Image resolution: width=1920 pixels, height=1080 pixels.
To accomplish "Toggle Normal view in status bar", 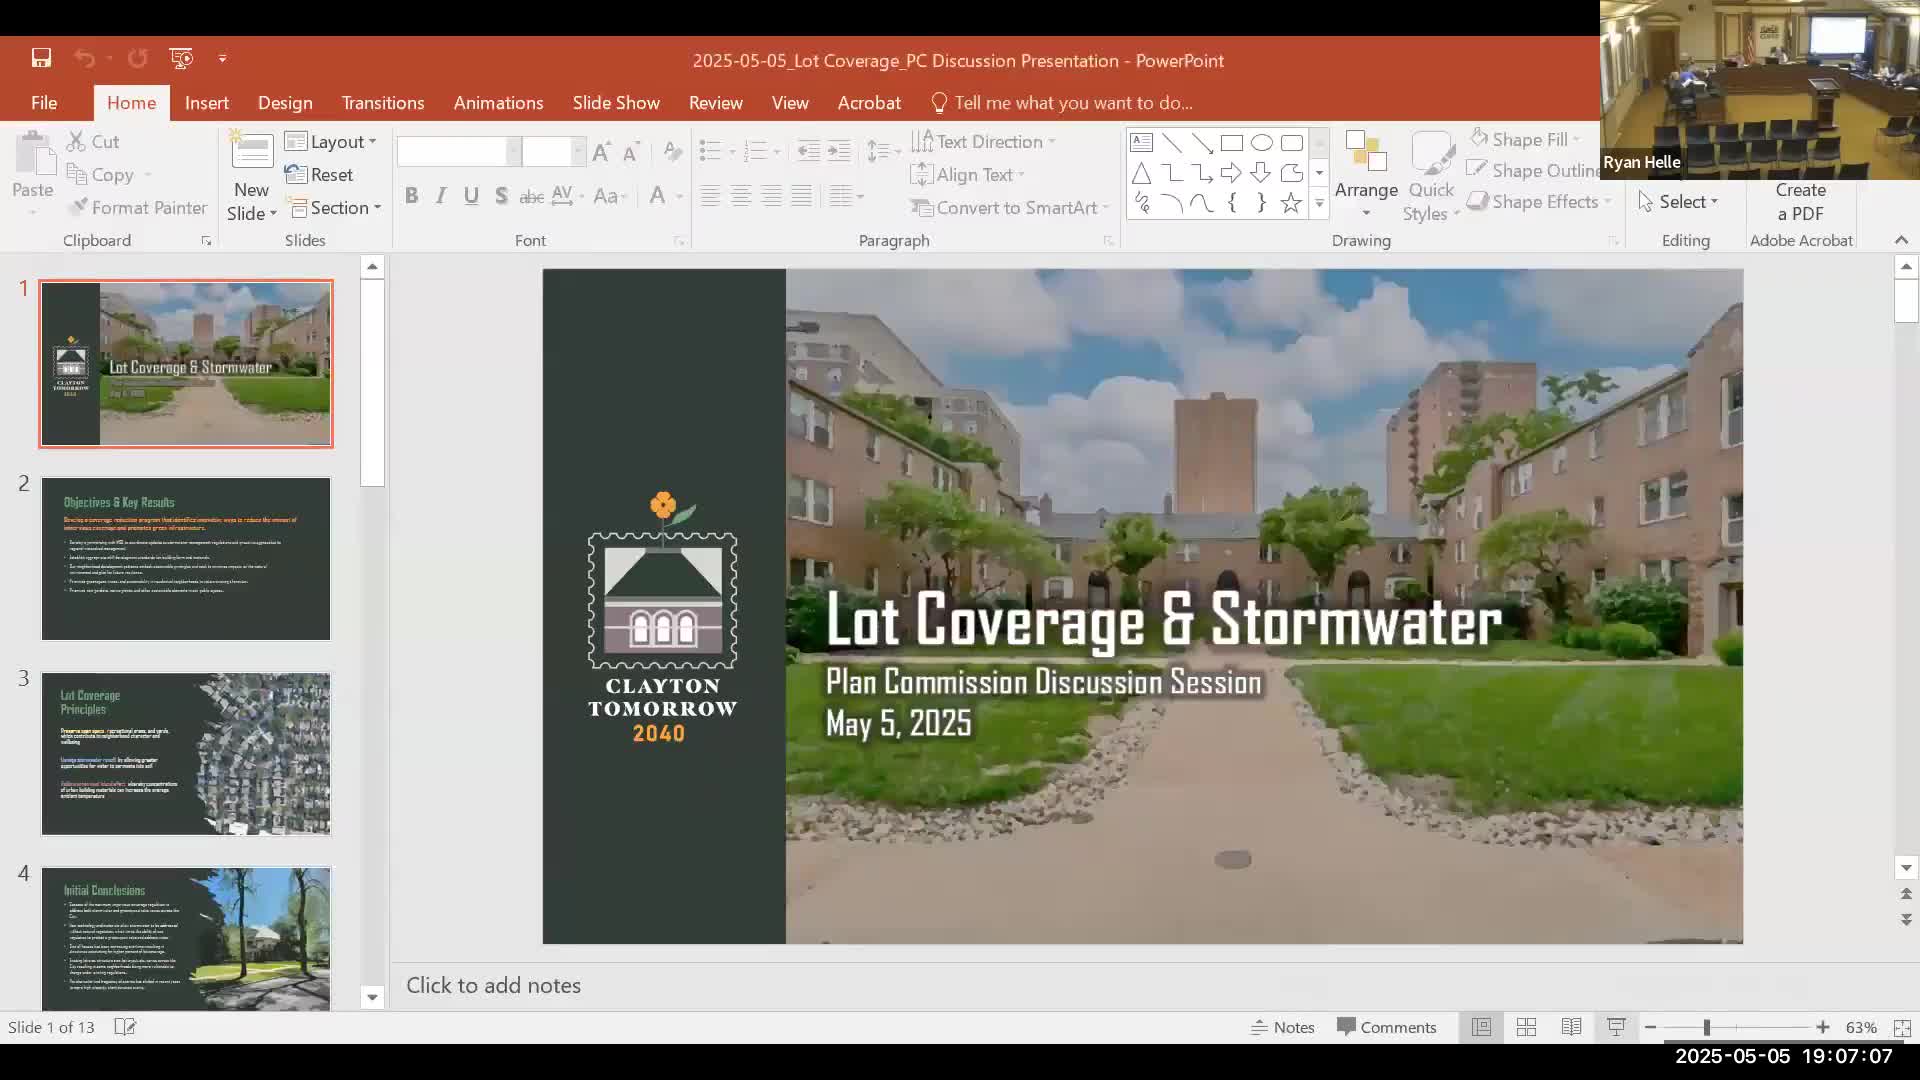I will (1481, 1027).
